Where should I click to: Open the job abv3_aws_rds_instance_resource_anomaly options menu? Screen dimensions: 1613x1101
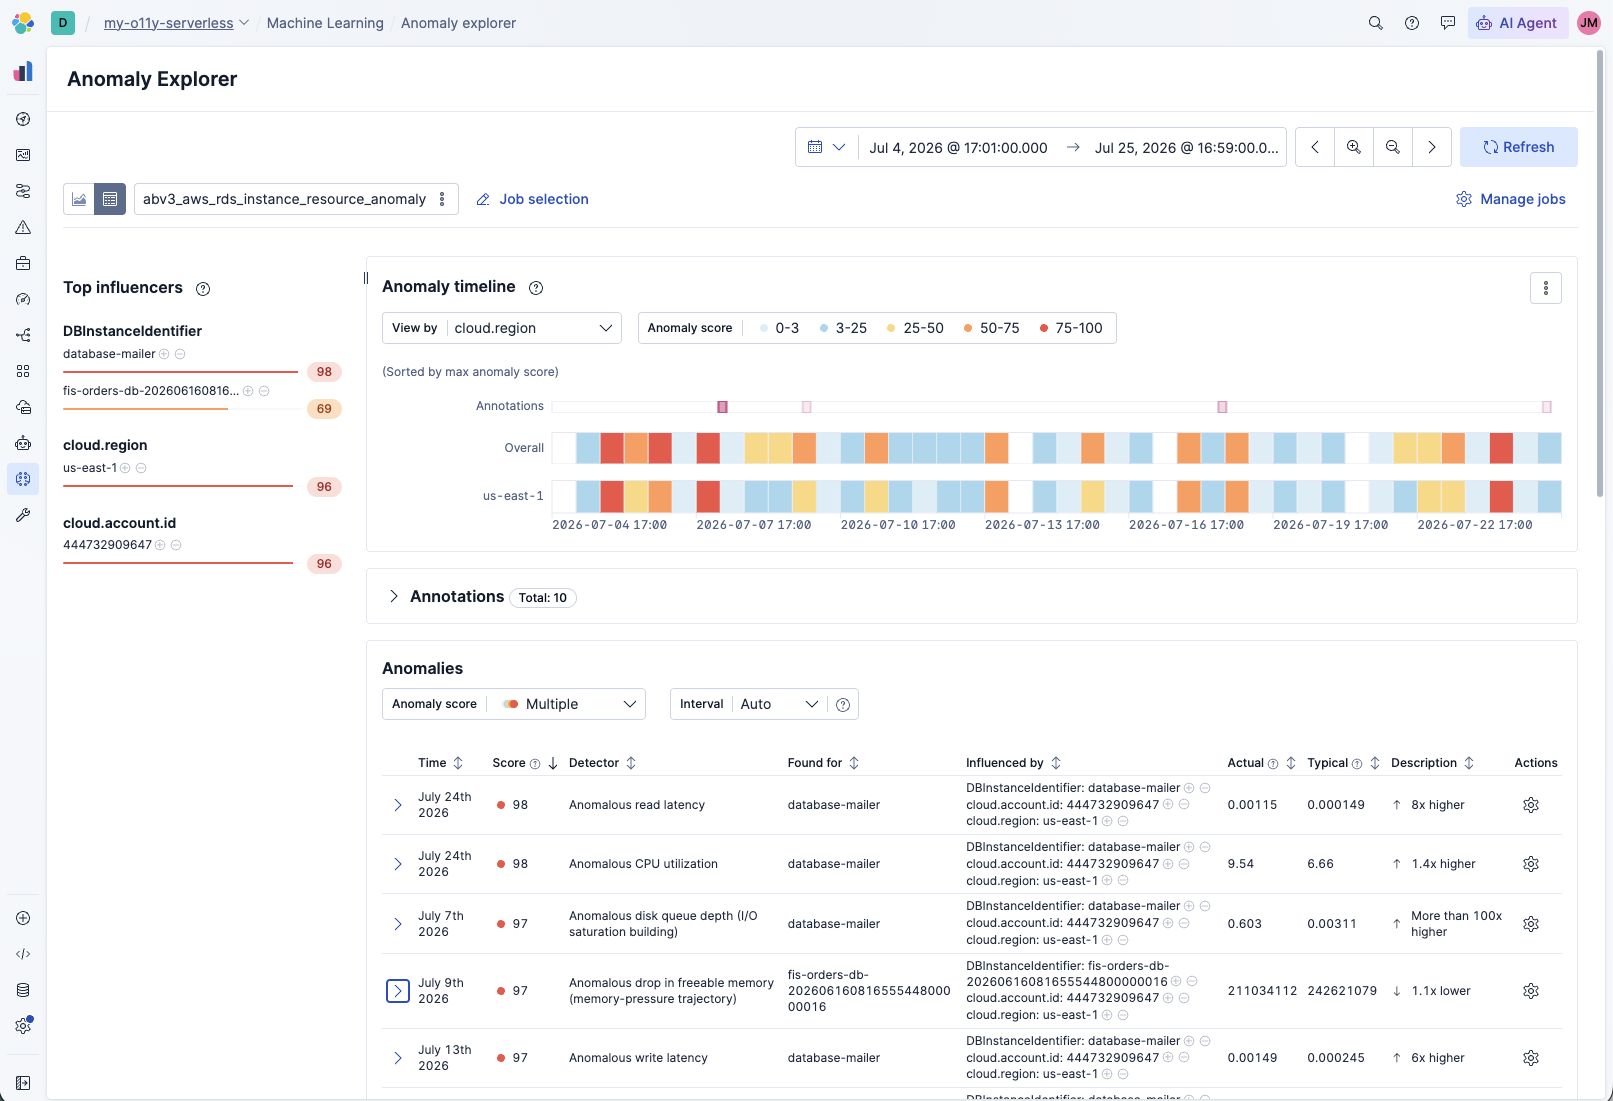tap(442, 199)
